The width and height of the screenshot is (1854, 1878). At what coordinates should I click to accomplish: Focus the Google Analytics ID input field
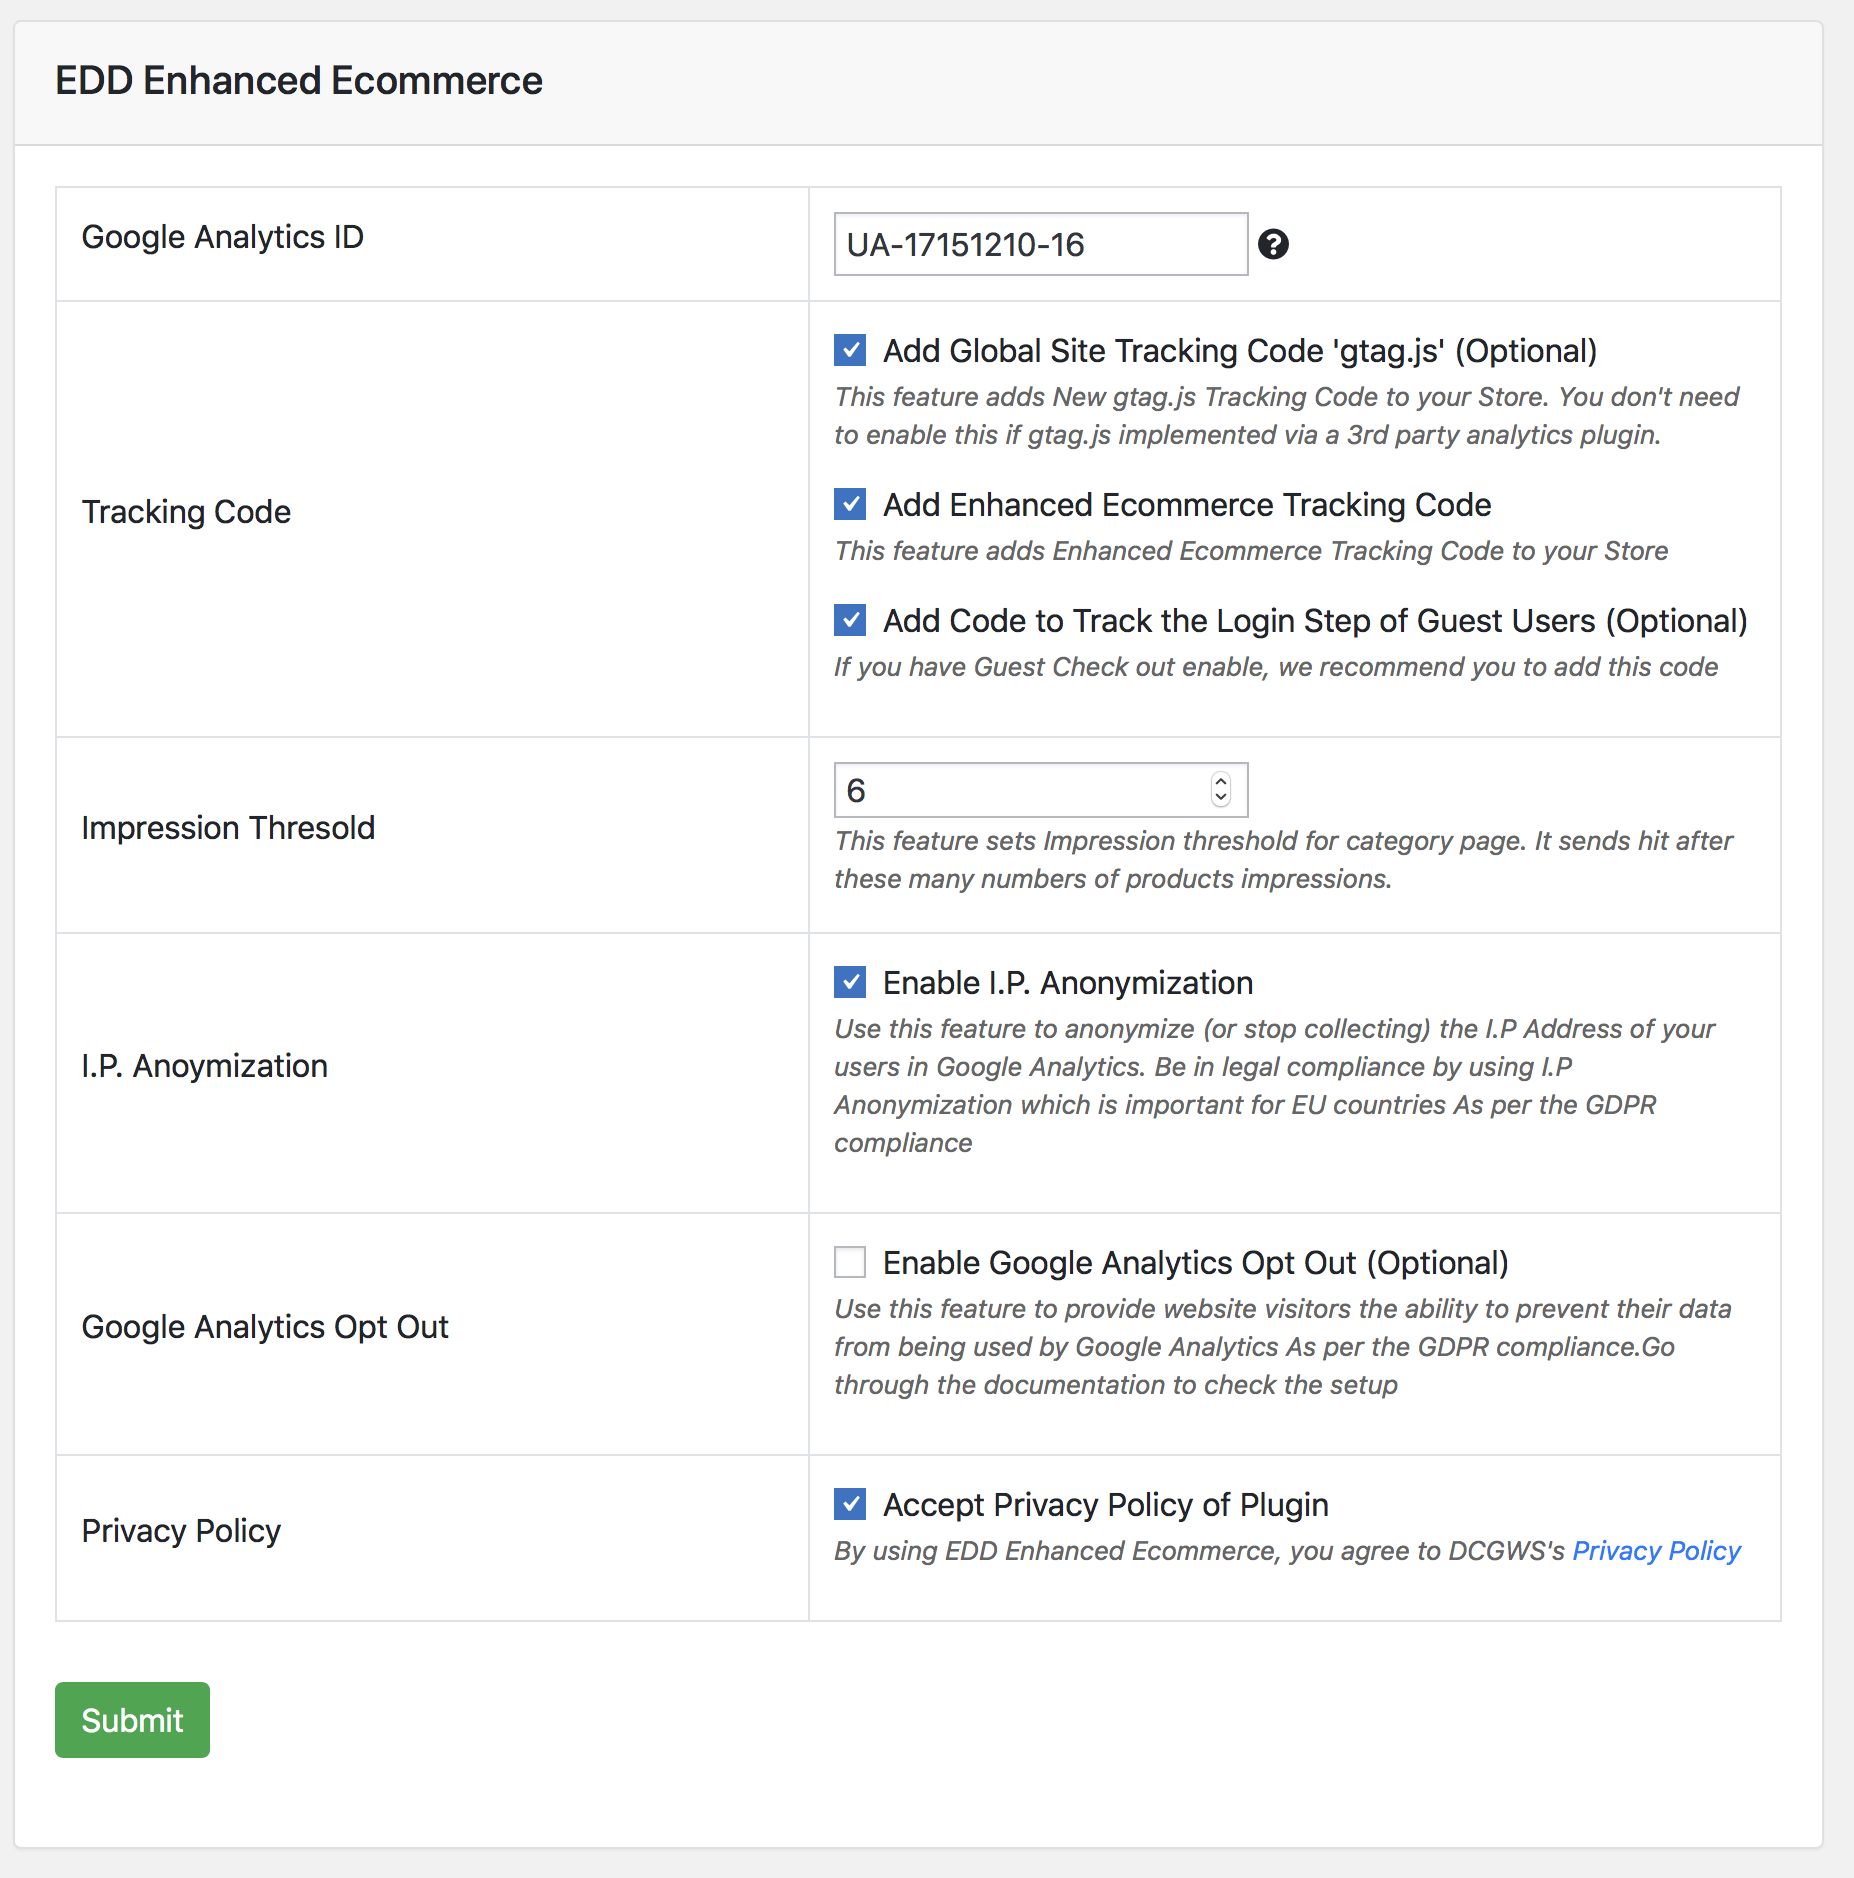[1041, 244]
